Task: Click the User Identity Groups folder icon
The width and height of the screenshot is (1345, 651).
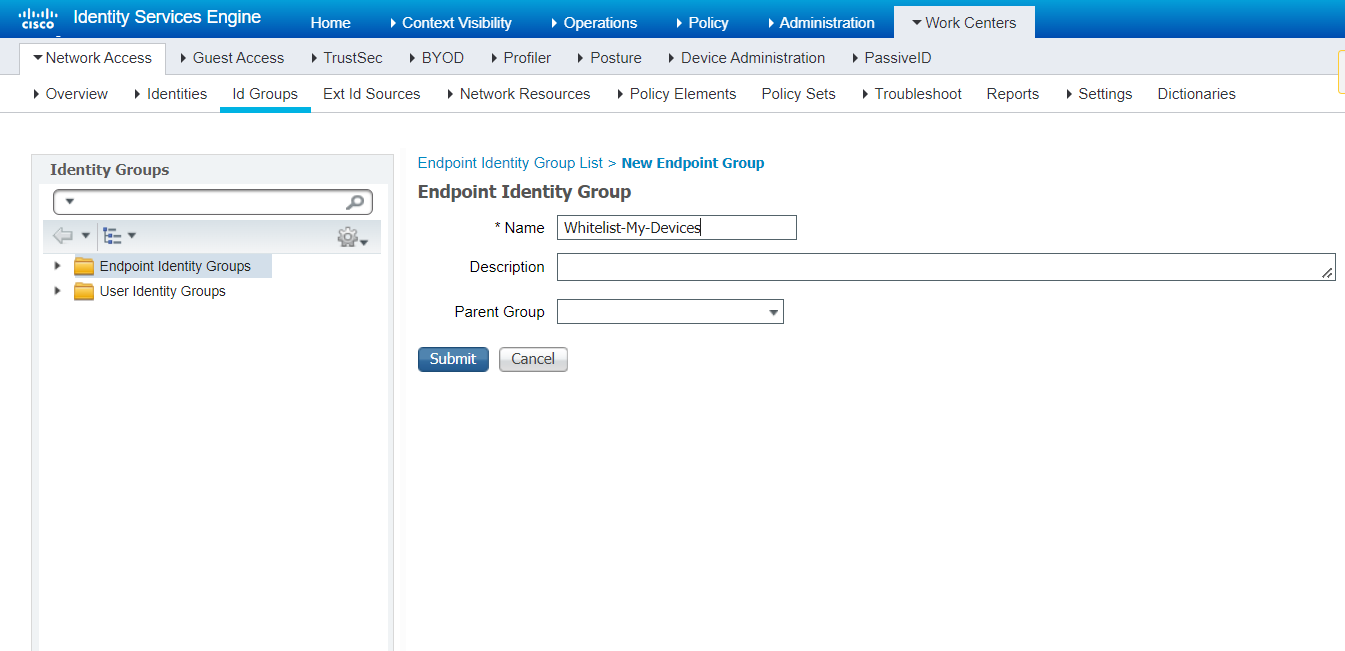Action: [84, 291]
